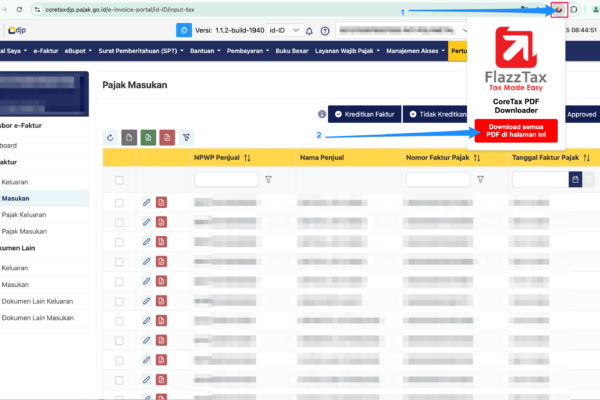Click the Tidak Kreditkan button
The width and height of the screenshot is (600, 400).
coord(435,114)
